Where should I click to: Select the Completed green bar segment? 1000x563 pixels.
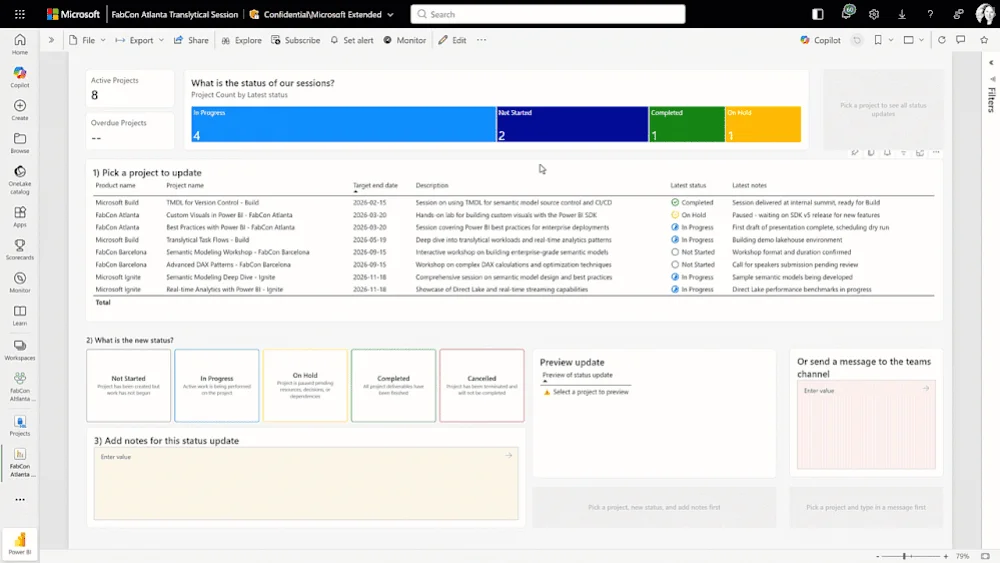pos(687,124)
